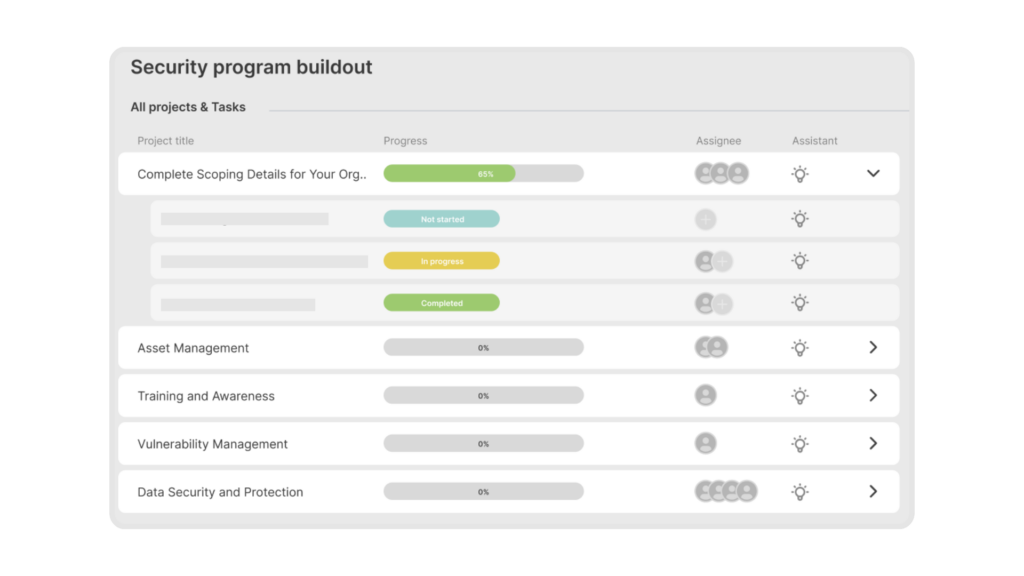Open assistant lightbulb for Data Security and Protection
1024x576 pixels.
800,492
